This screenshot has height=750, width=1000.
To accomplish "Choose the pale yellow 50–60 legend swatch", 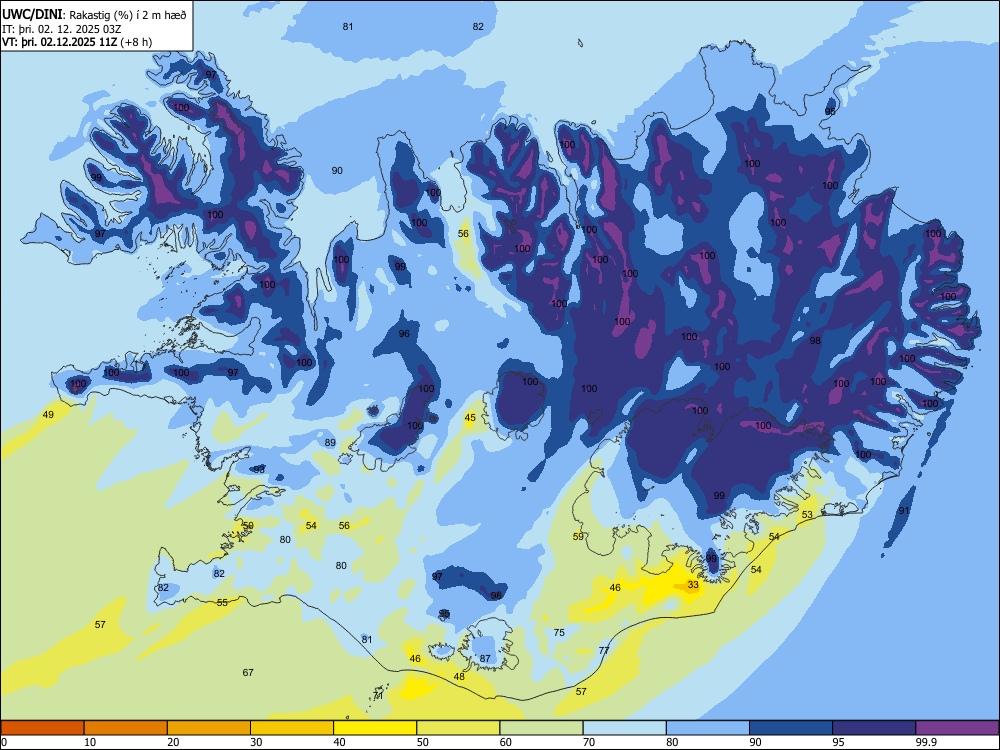I will point(458,728).
